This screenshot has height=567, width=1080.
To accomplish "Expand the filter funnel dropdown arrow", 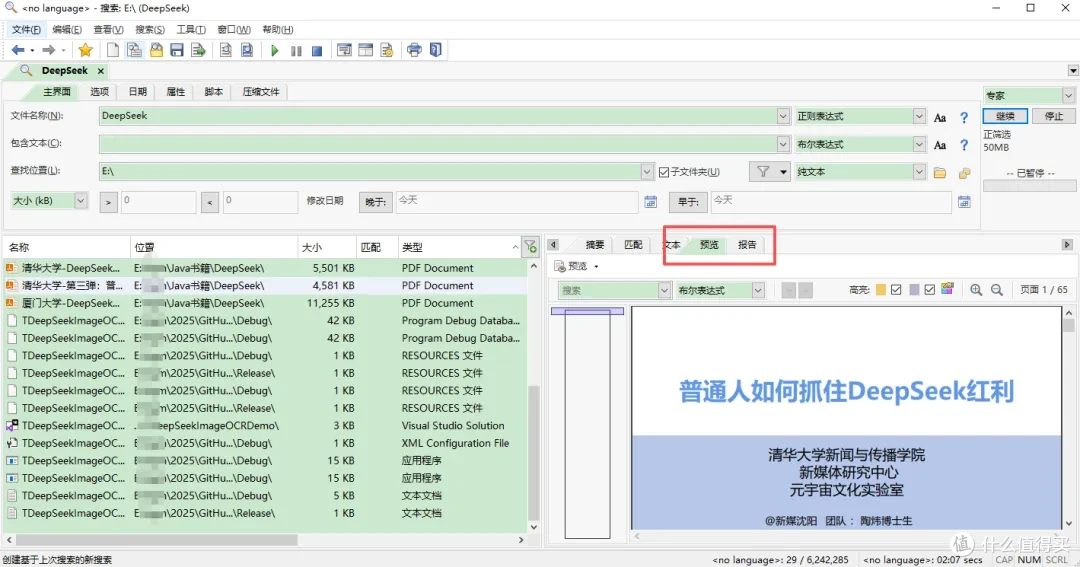I will point(783,172).
